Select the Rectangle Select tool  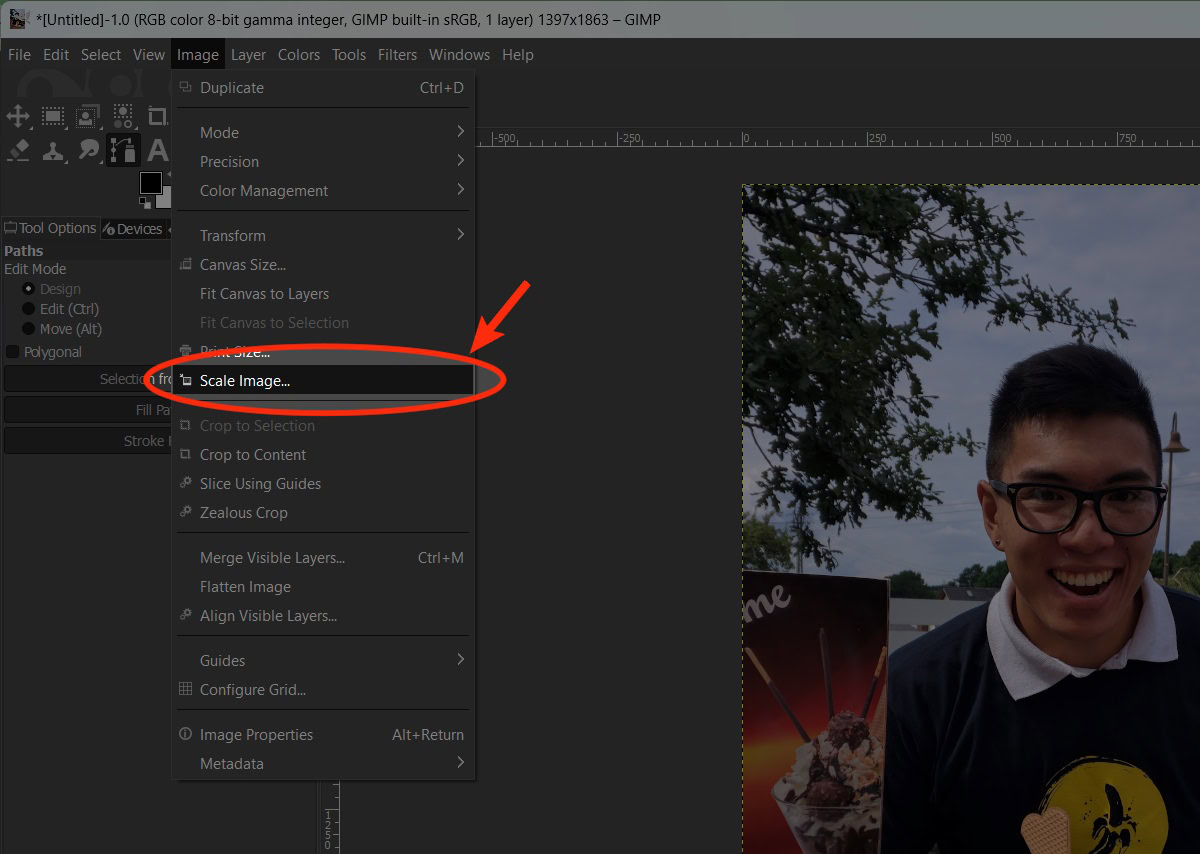(53, 116)
